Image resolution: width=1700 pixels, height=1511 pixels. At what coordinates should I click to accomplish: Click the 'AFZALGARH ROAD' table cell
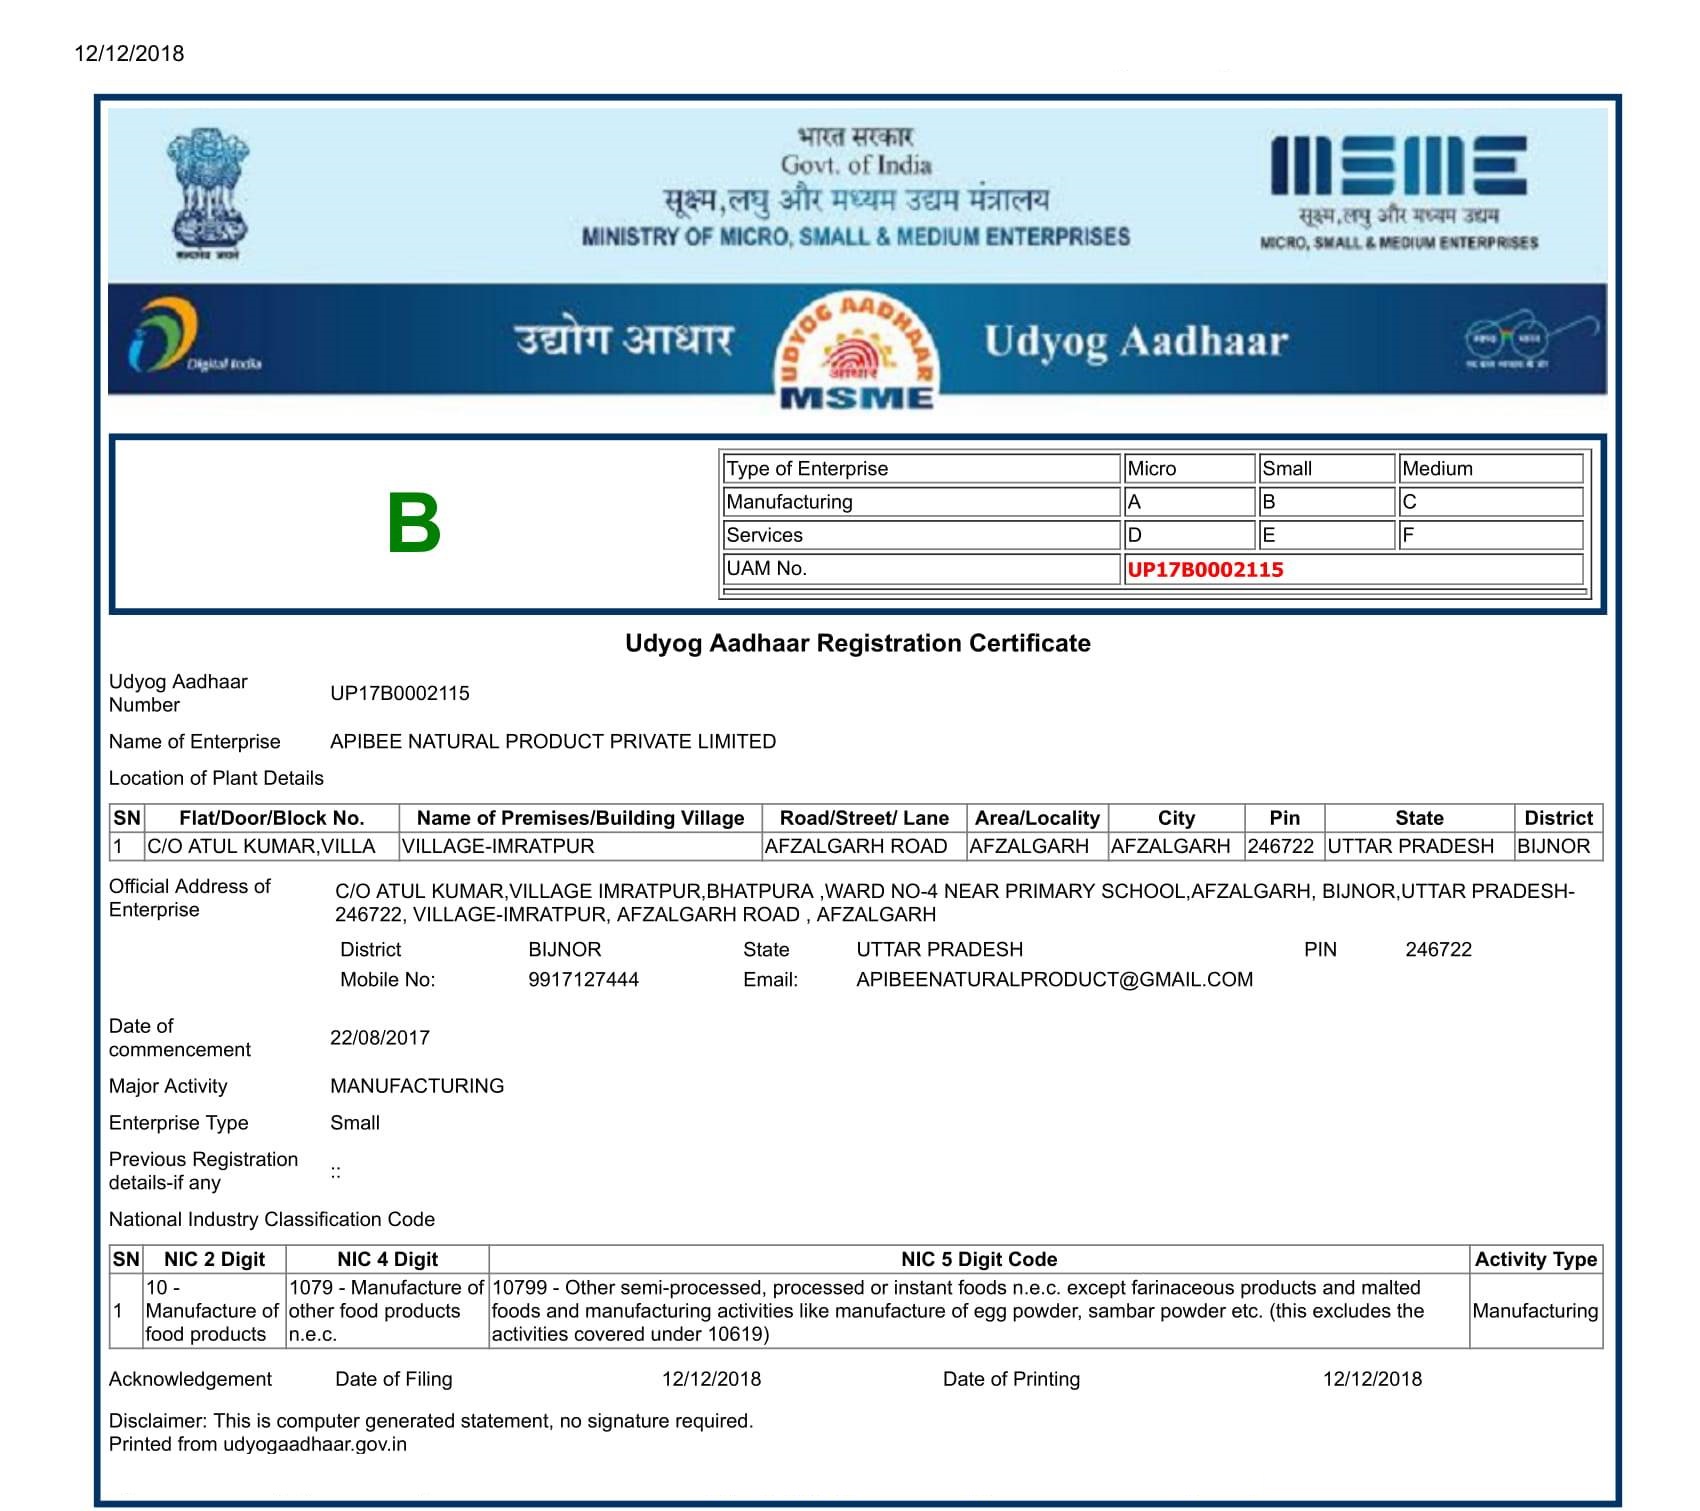(x=864, y=846)
